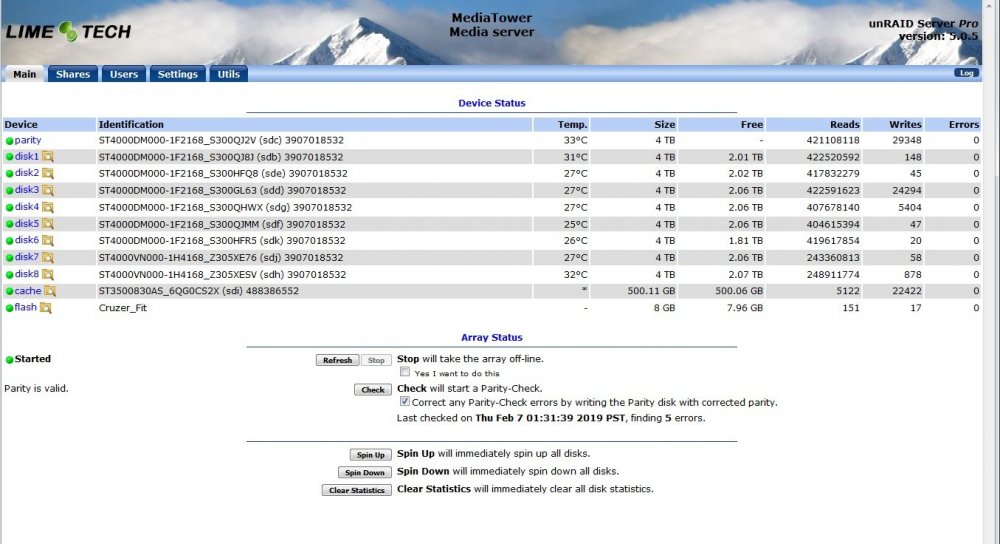1000x544 pixels.
Task: Click green status ball for disk2
Action: (10, 173)
